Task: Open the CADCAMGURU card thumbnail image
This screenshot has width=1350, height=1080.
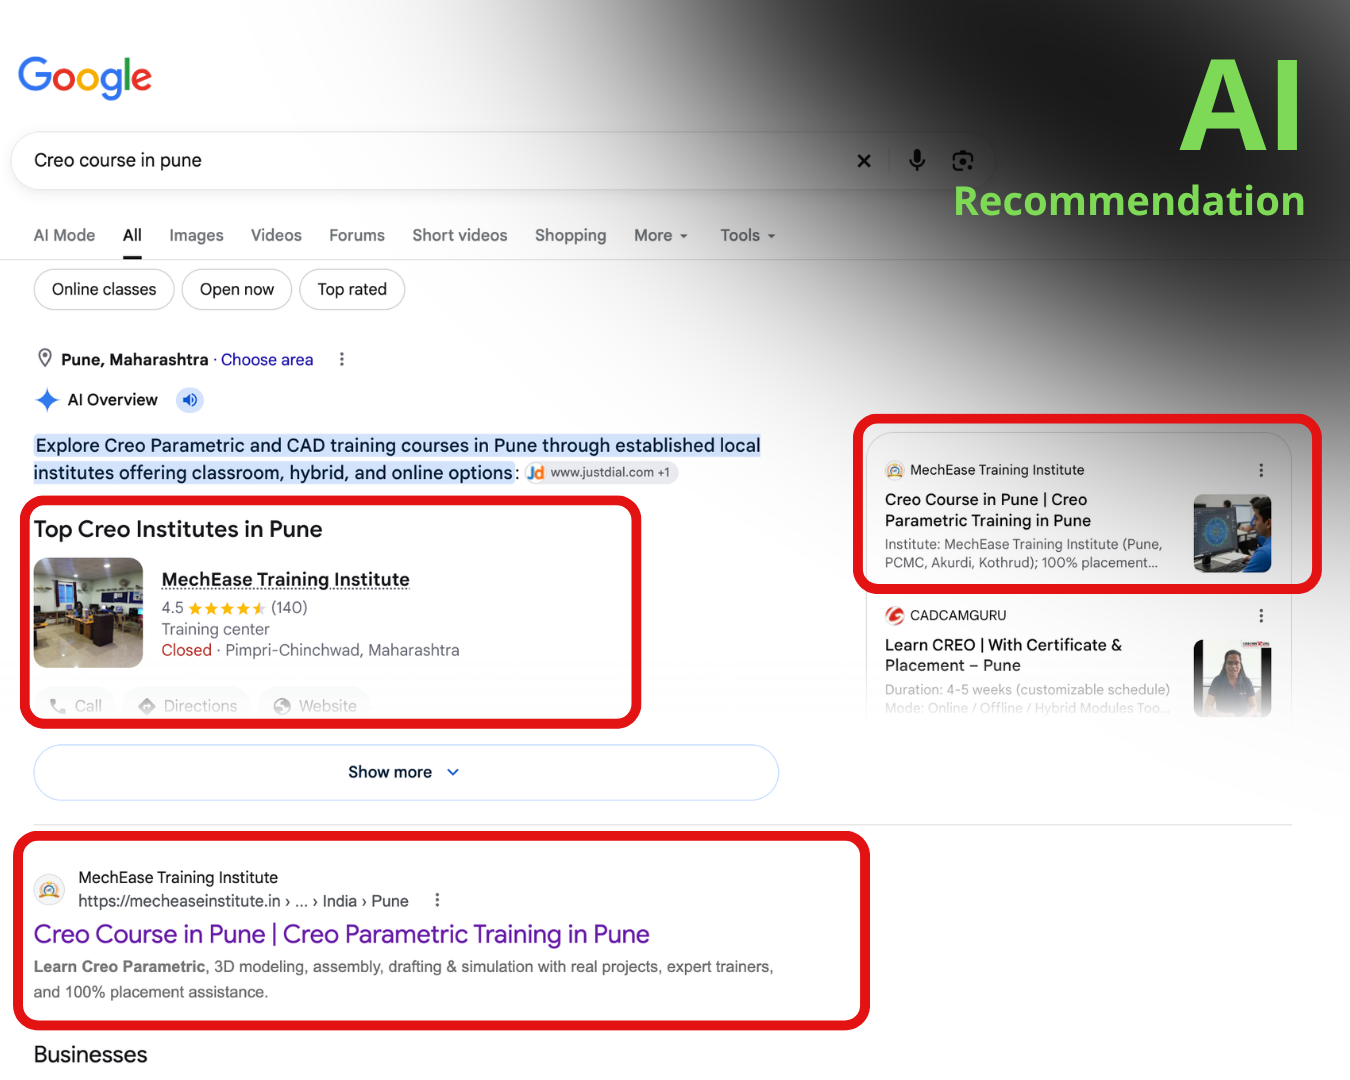Action: click(1232, 678)
